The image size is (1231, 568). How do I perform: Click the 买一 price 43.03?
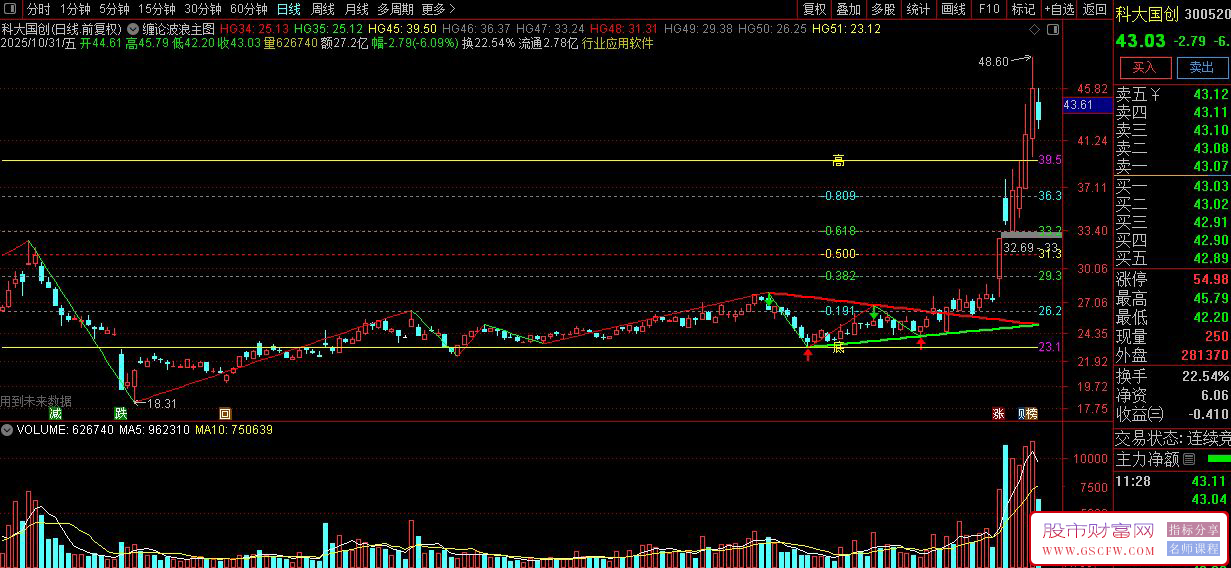pos(1209,186)
